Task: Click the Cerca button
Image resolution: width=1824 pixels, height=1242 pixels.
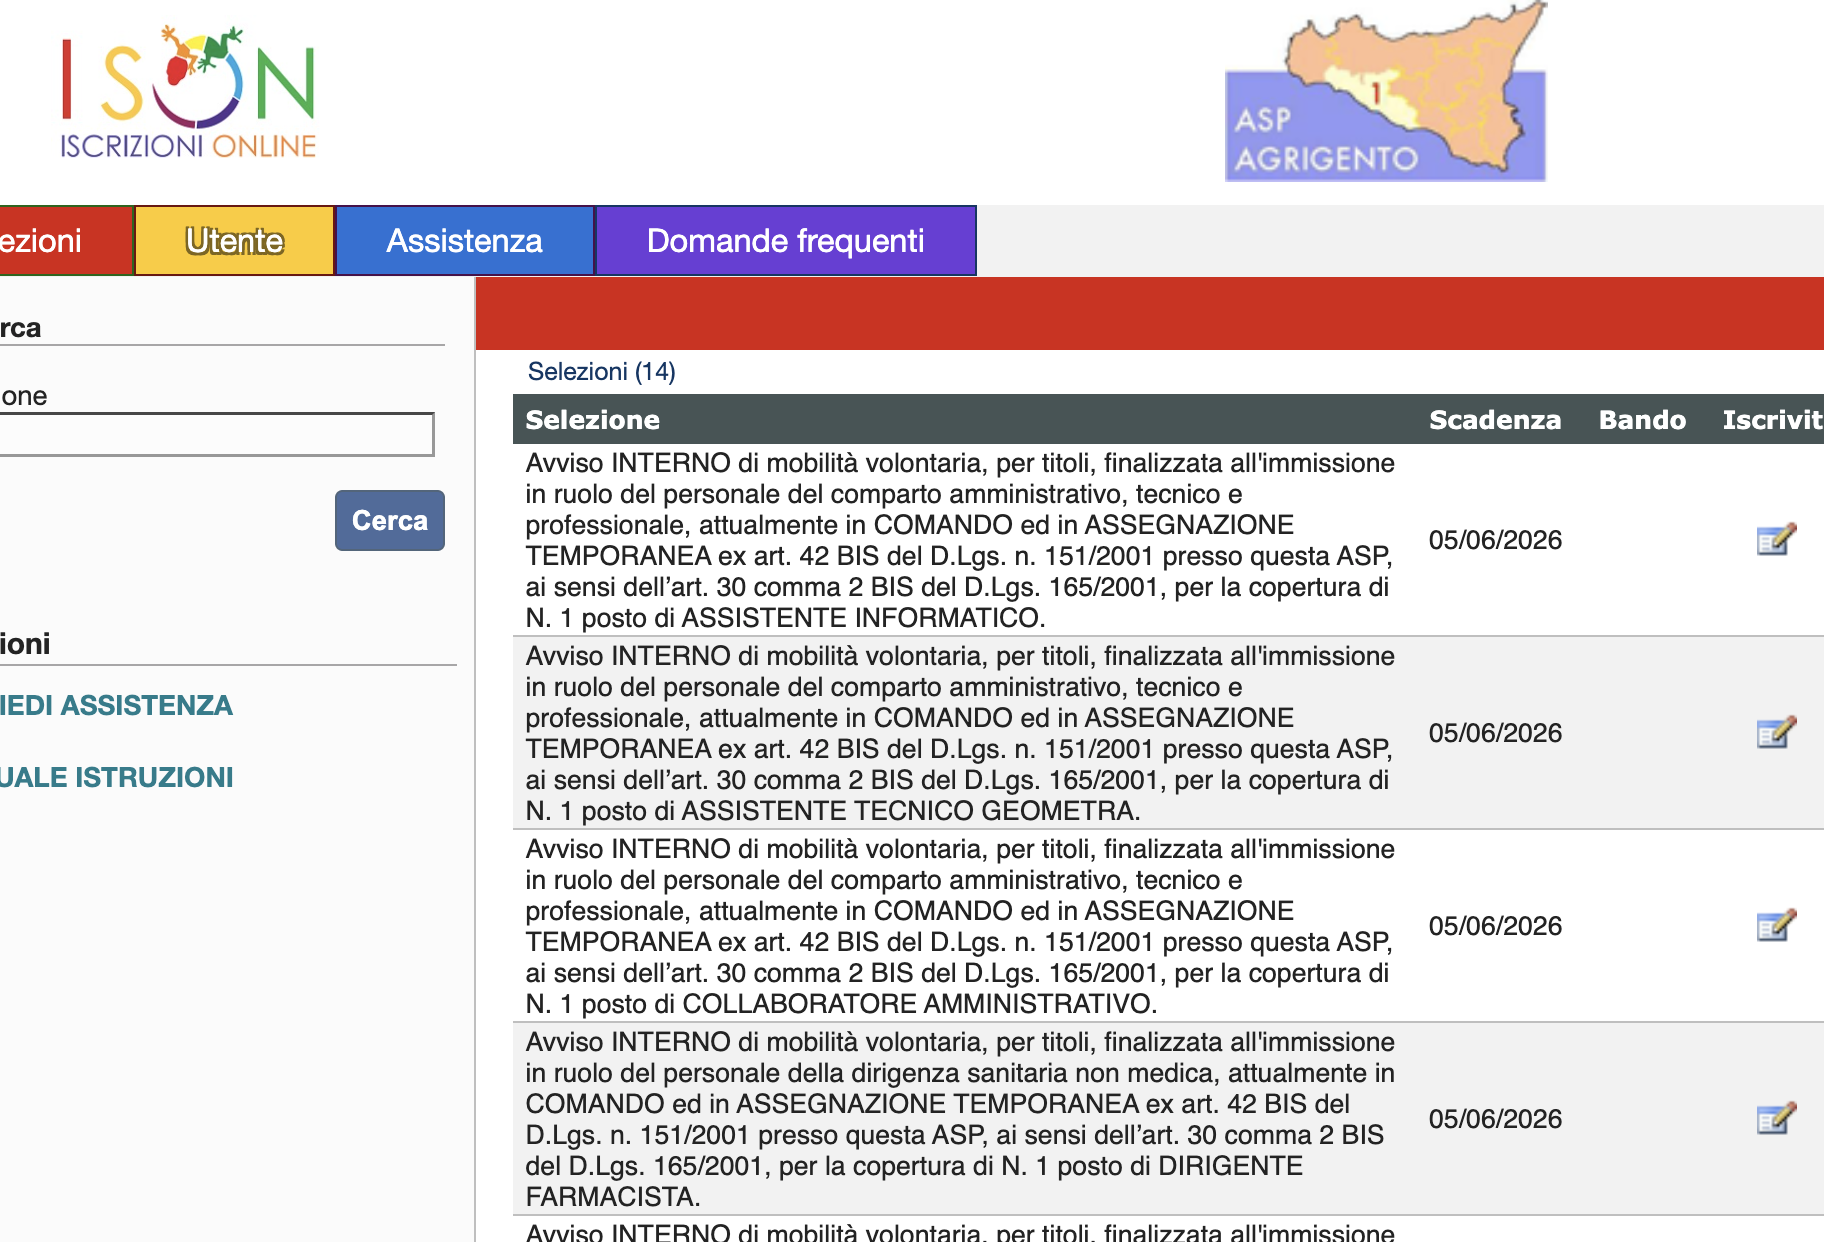Action: (390, 520)
